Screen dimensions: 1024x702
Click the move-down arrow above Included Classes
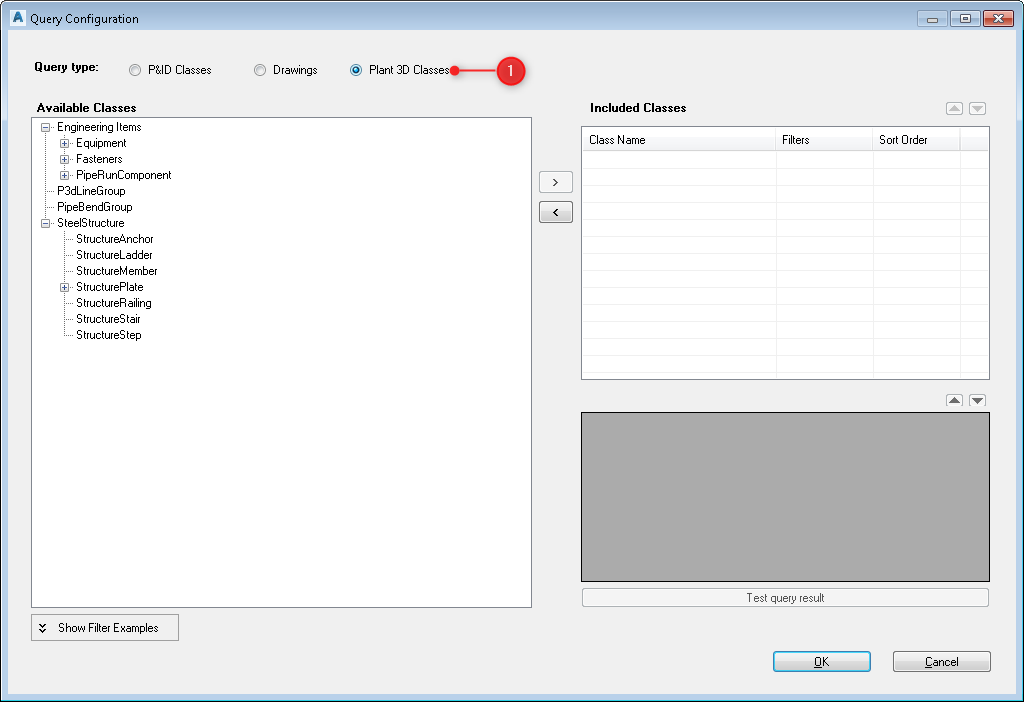click(x=977, y=108)
